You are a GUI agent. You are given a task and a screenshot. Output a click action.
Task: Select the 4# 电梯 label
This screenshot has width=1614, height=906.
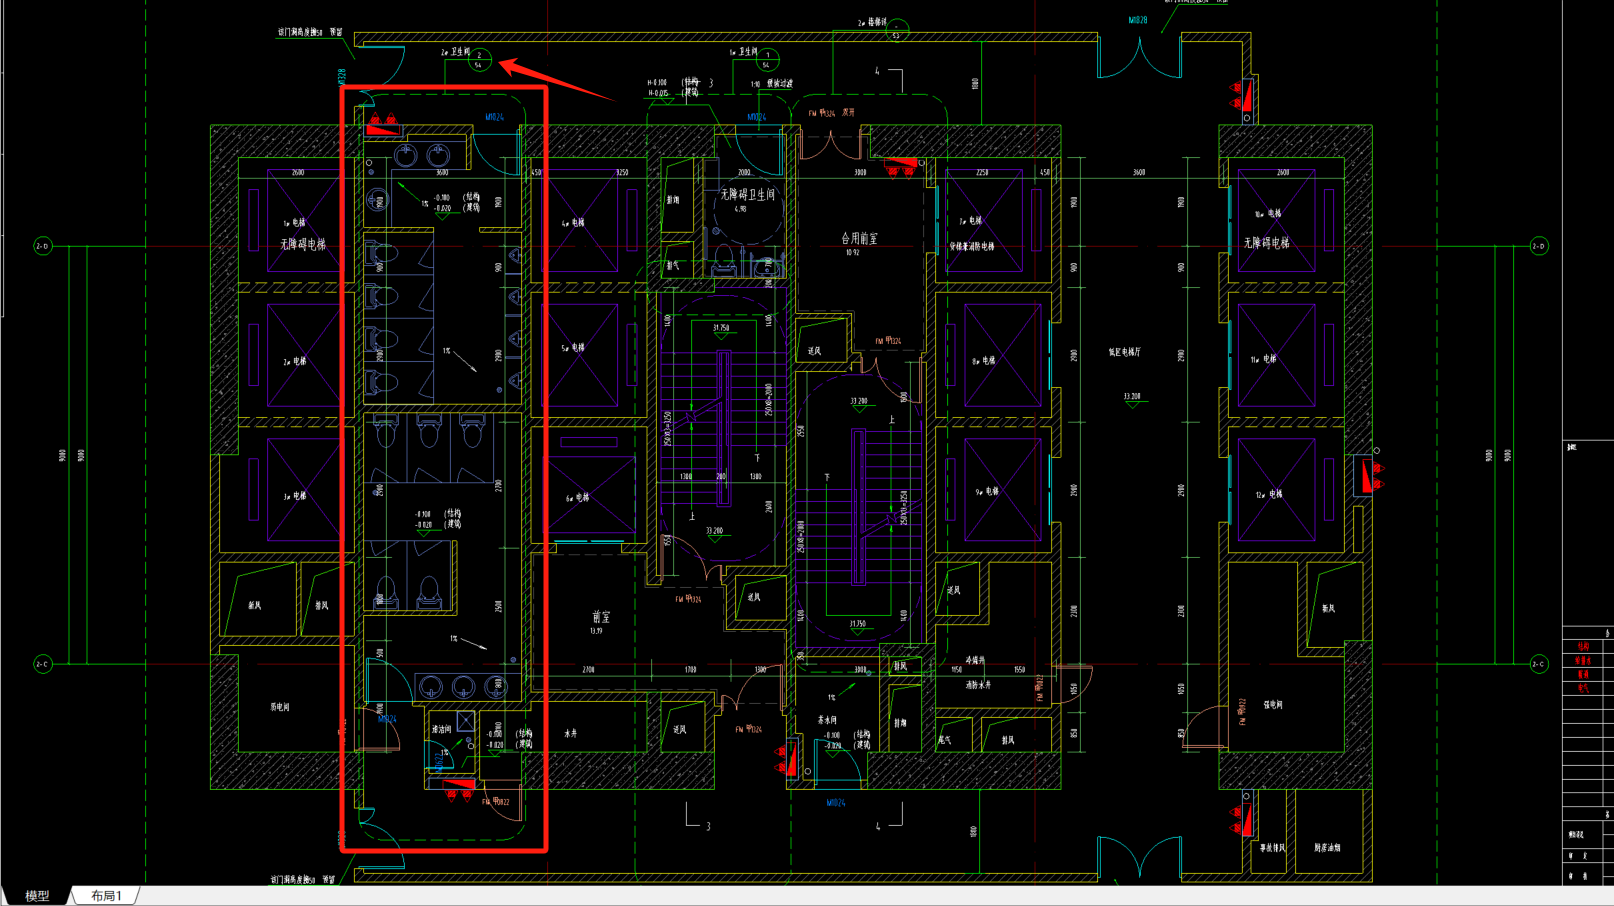click(x=573, y=223)
